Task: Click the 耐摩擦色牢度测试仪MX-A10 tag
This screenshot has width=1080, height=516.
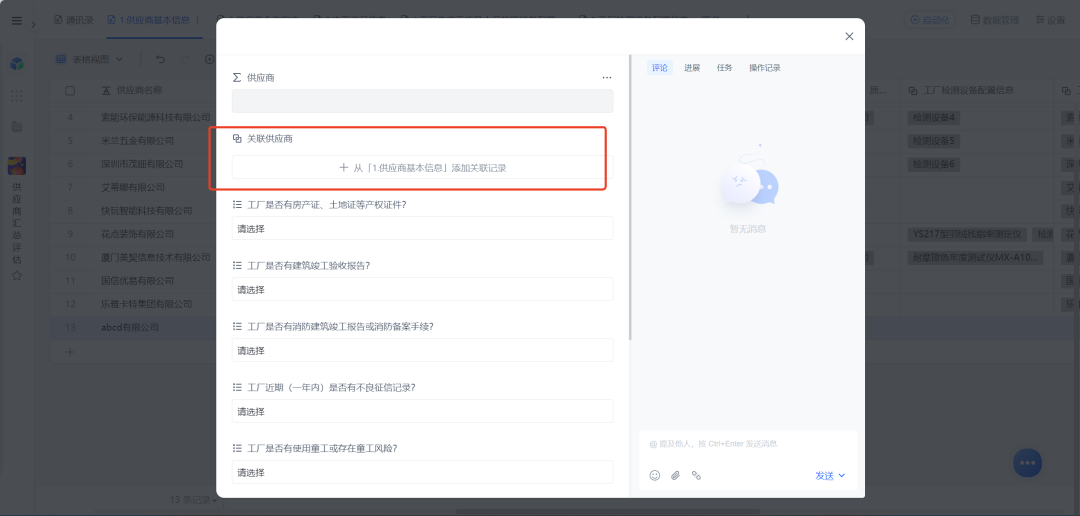Action: coord(975,258)
